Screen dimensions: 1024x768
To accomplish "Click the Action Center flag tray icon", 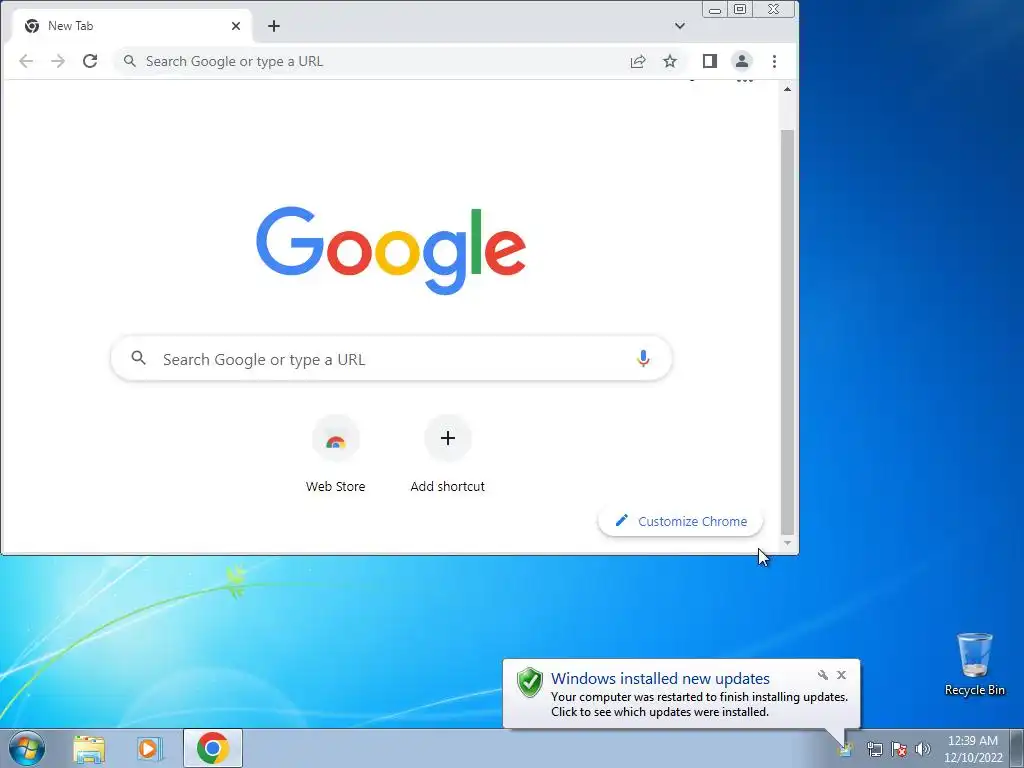I will [x=899, y=749].
